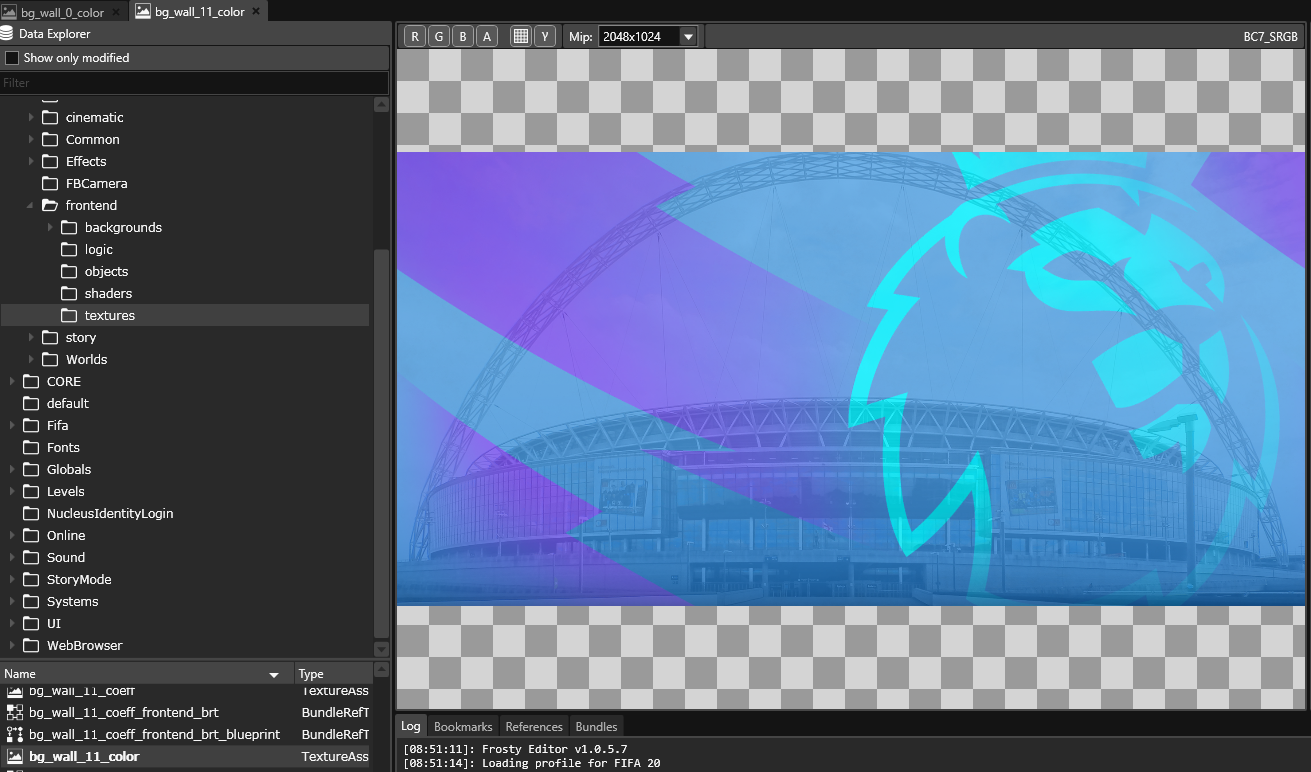The image size is (1311, 772).
Task: Expand the CORE folder arrow
Action: pos(12,381)
